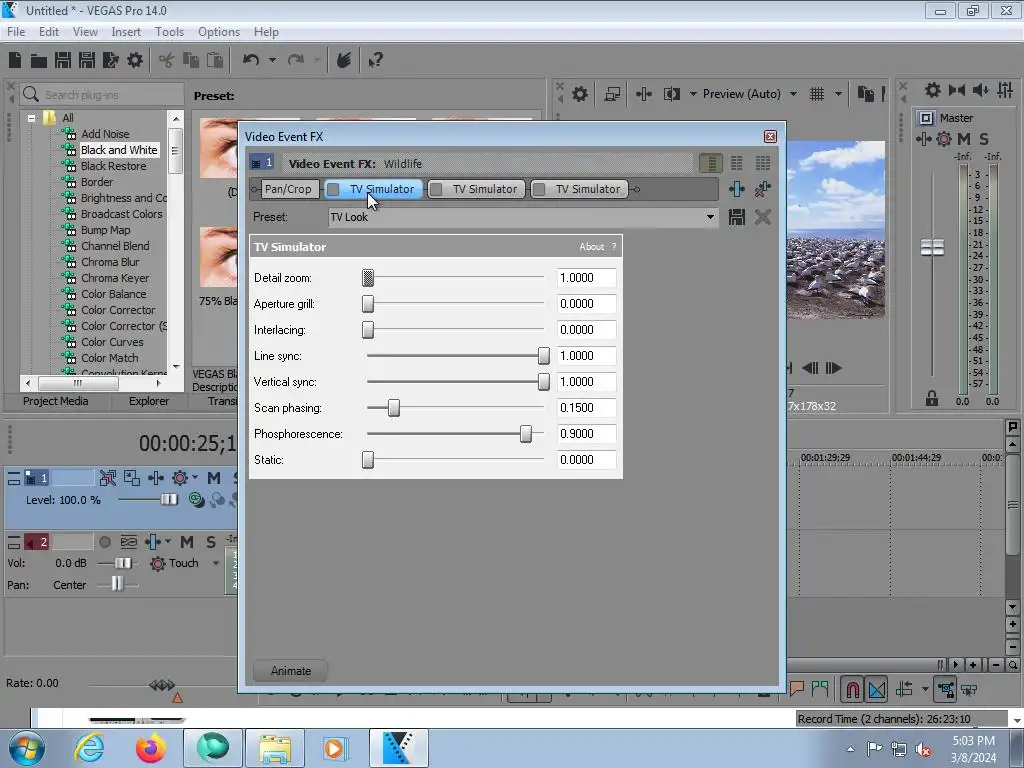Arm audio track 2 for record
The image size is (1024, 768).
pos(104,542)
